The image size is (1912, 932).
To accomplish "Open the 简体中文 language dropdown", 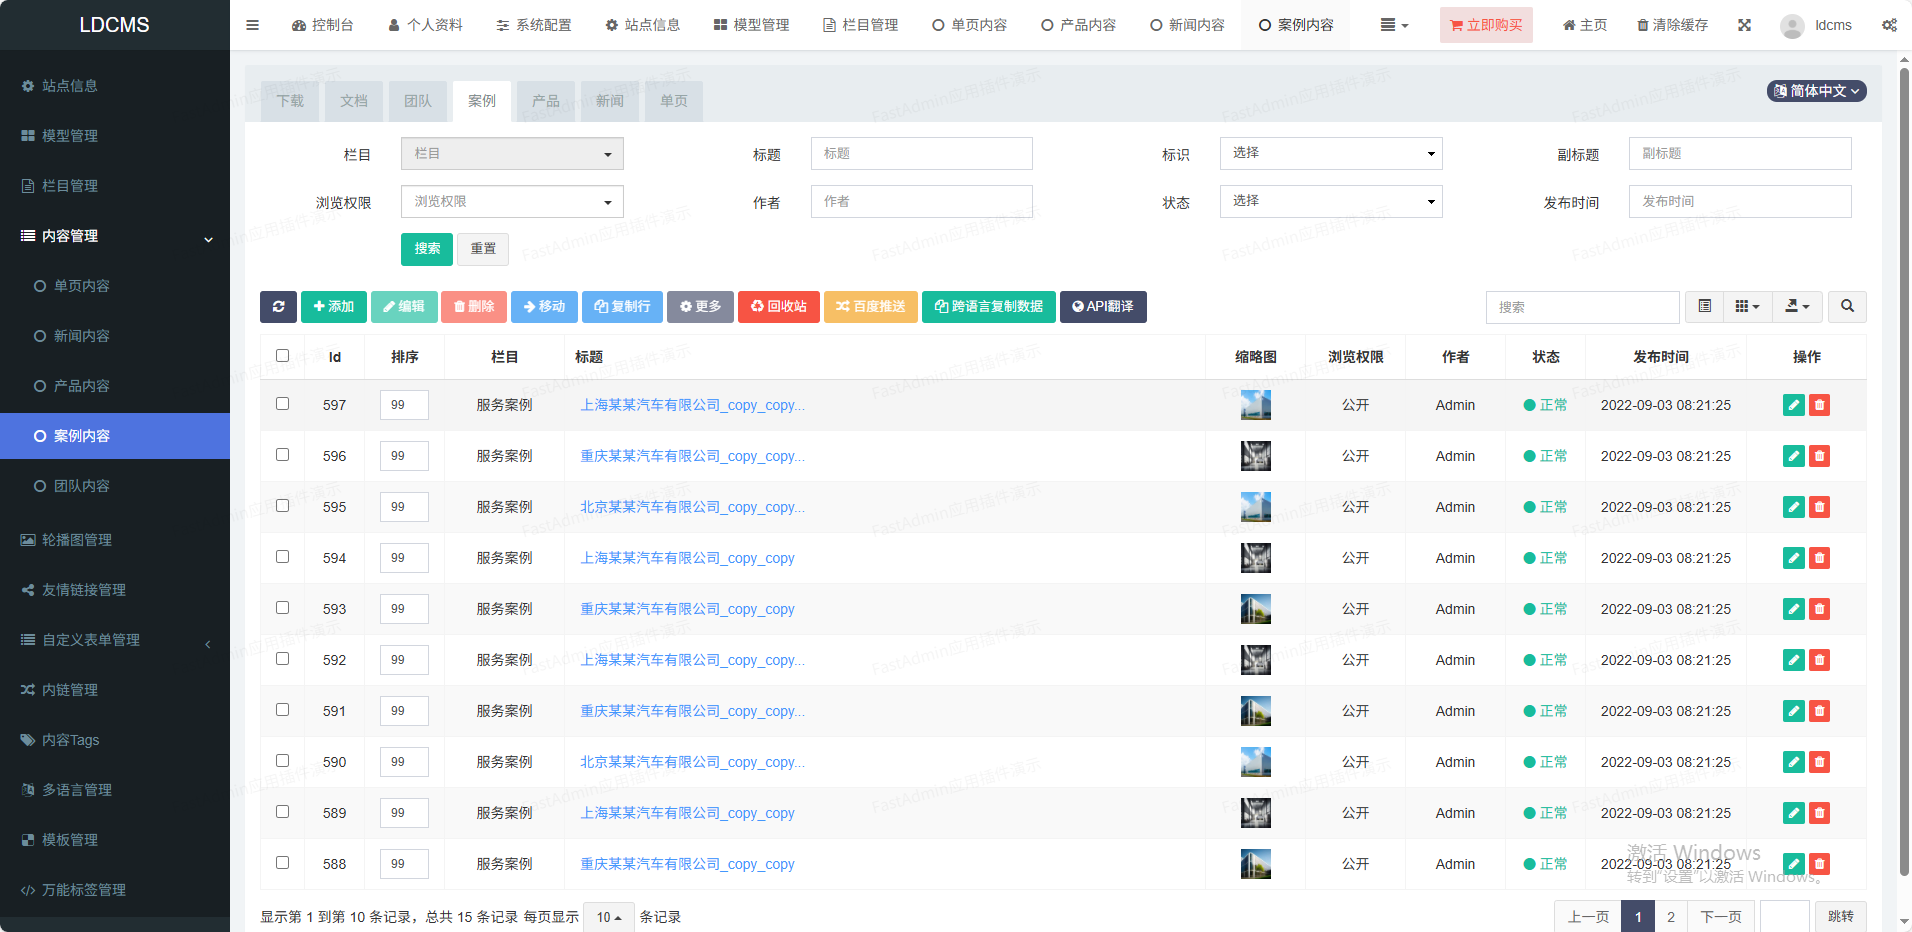I will [x=1816, y=91].
